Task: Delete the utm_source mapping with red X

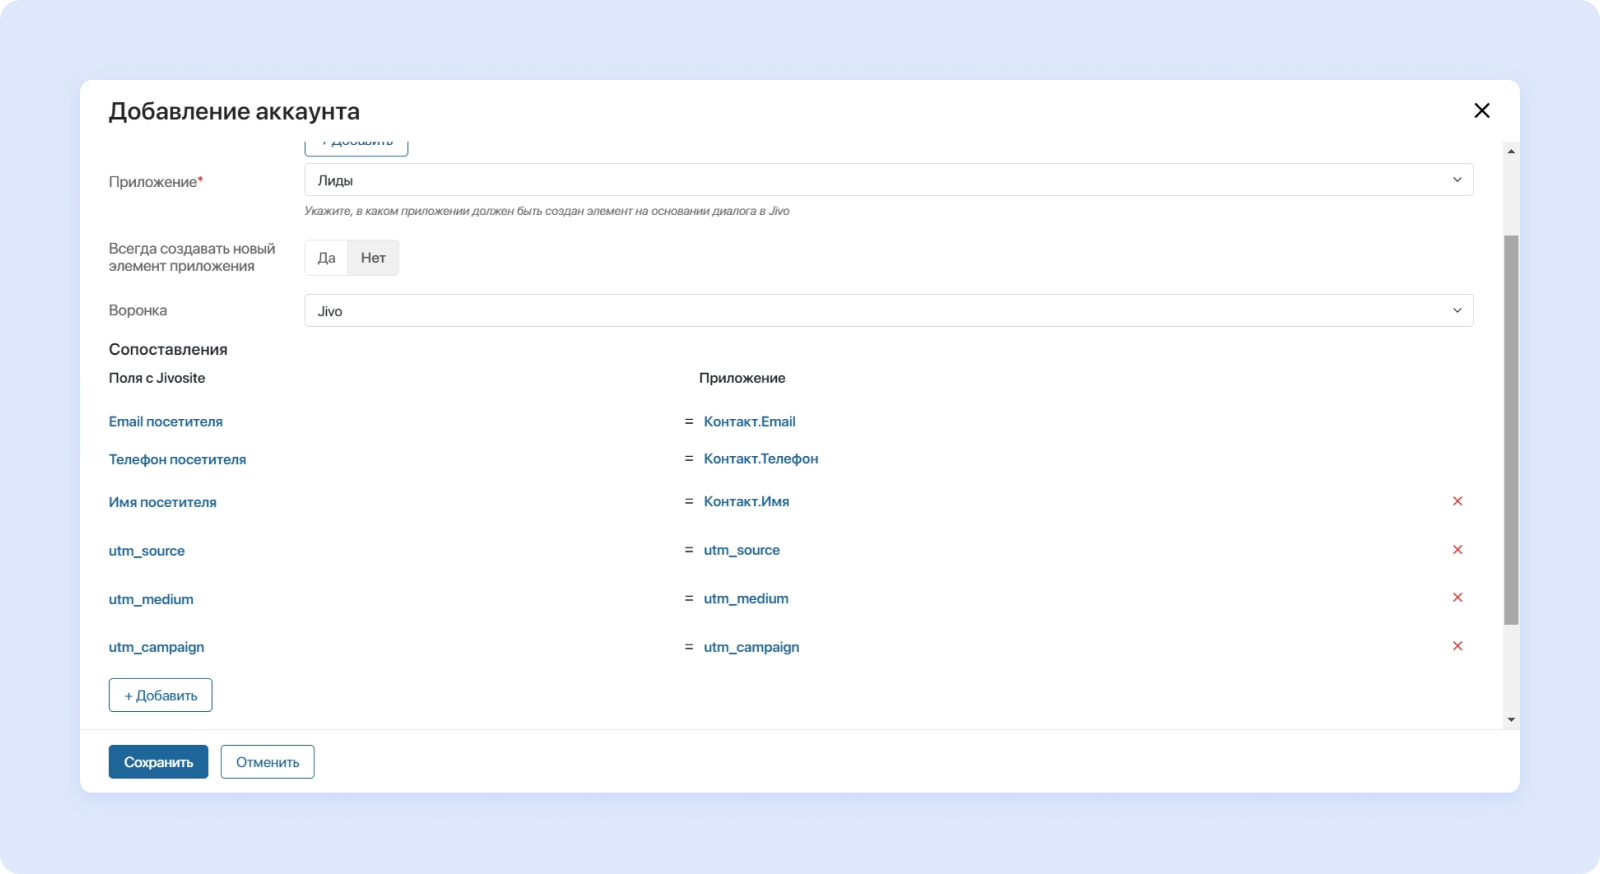Action: point(1457,550)
